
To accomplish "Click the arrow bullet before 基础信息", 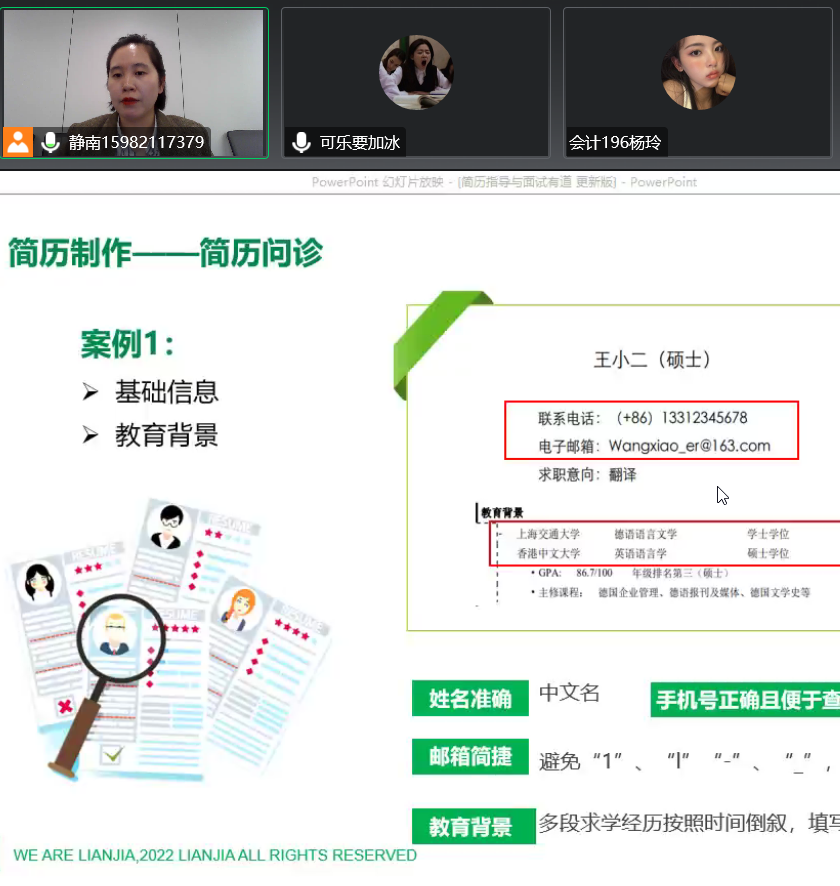I will pyautogui.click(x=91, y=392).
